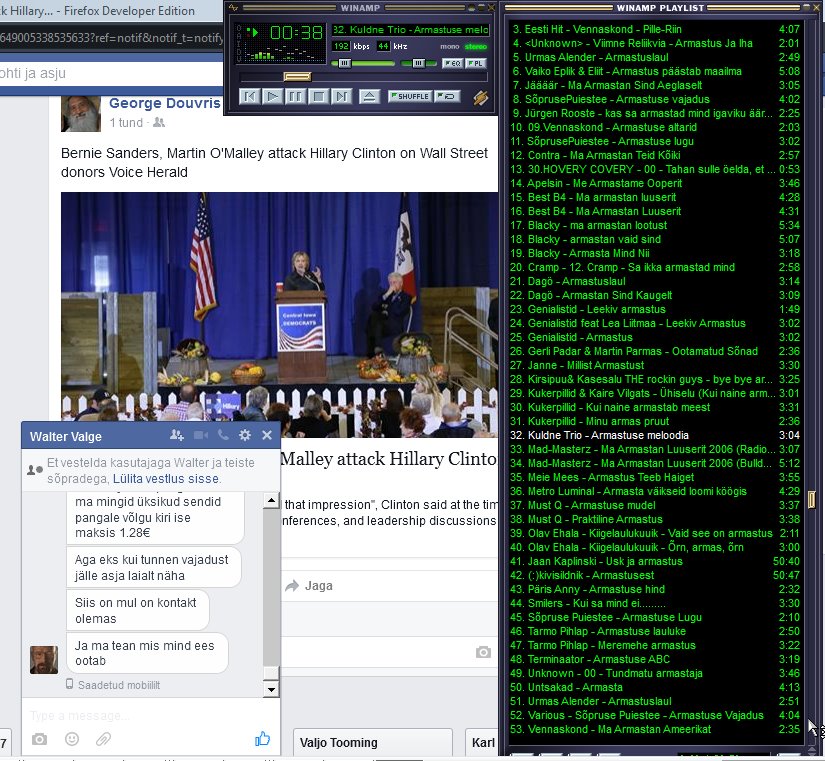Viewport: 825px width, 761px height.
Task: Select playlist track '5. Urmas Alender - Armastuslaul'
Action: coord(656,57)
